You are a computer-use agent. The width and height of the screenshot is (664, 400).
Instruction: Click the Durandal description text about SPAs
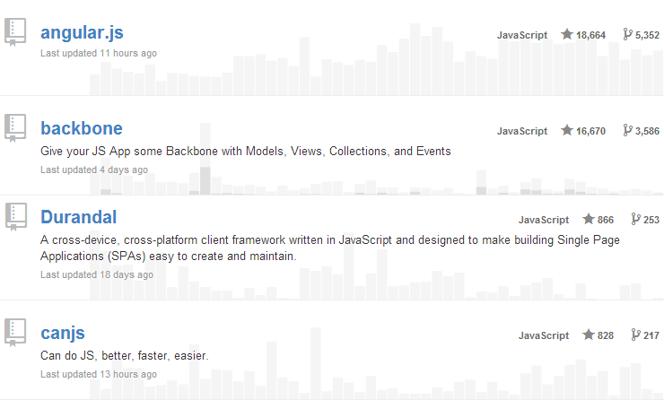pyautogui.click(x=330, y=248)
